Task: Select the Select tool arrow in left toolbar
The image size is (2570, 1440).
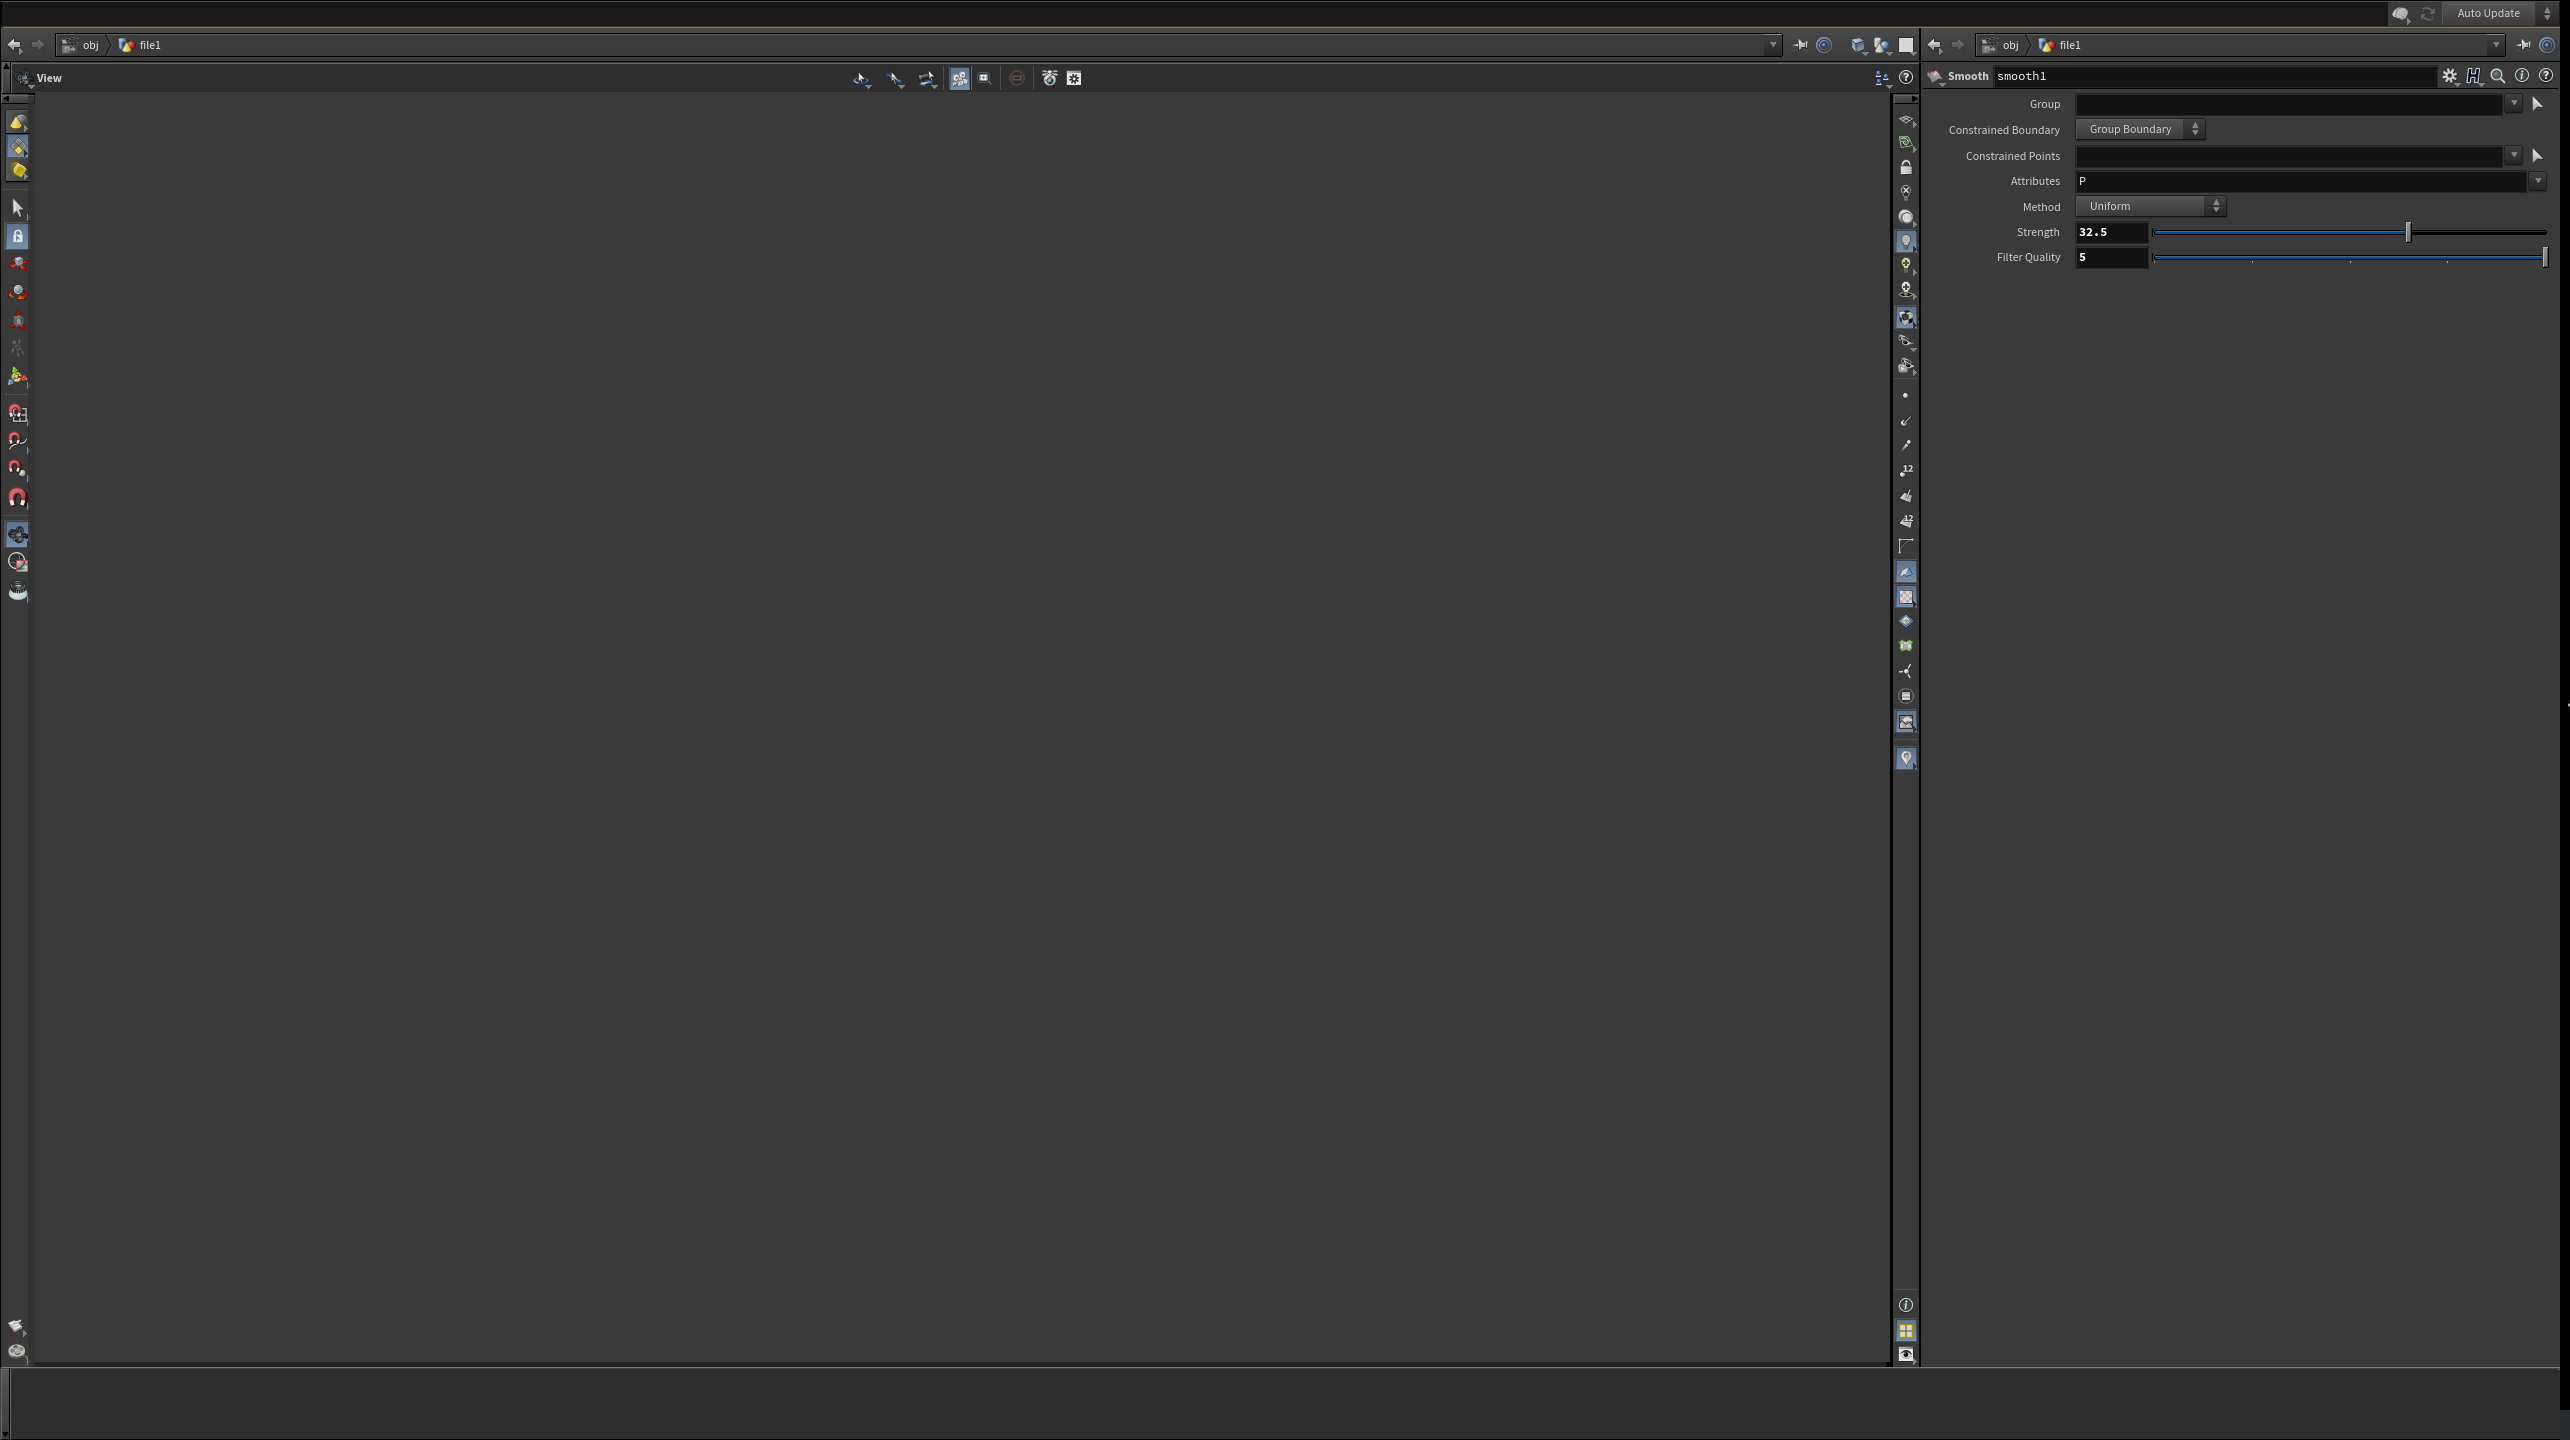Action: pyautogui.click(x=17, y=208)
